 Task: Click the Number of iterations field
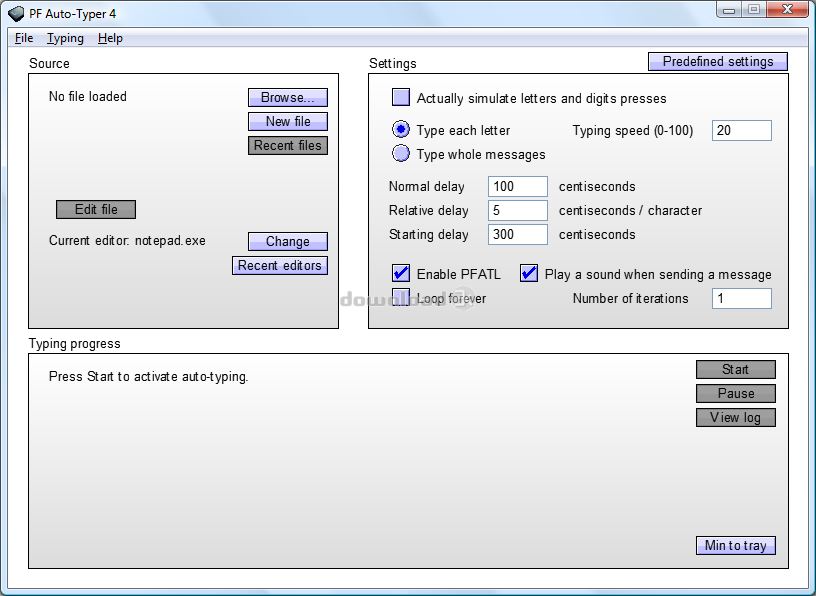tap(742, 298)
